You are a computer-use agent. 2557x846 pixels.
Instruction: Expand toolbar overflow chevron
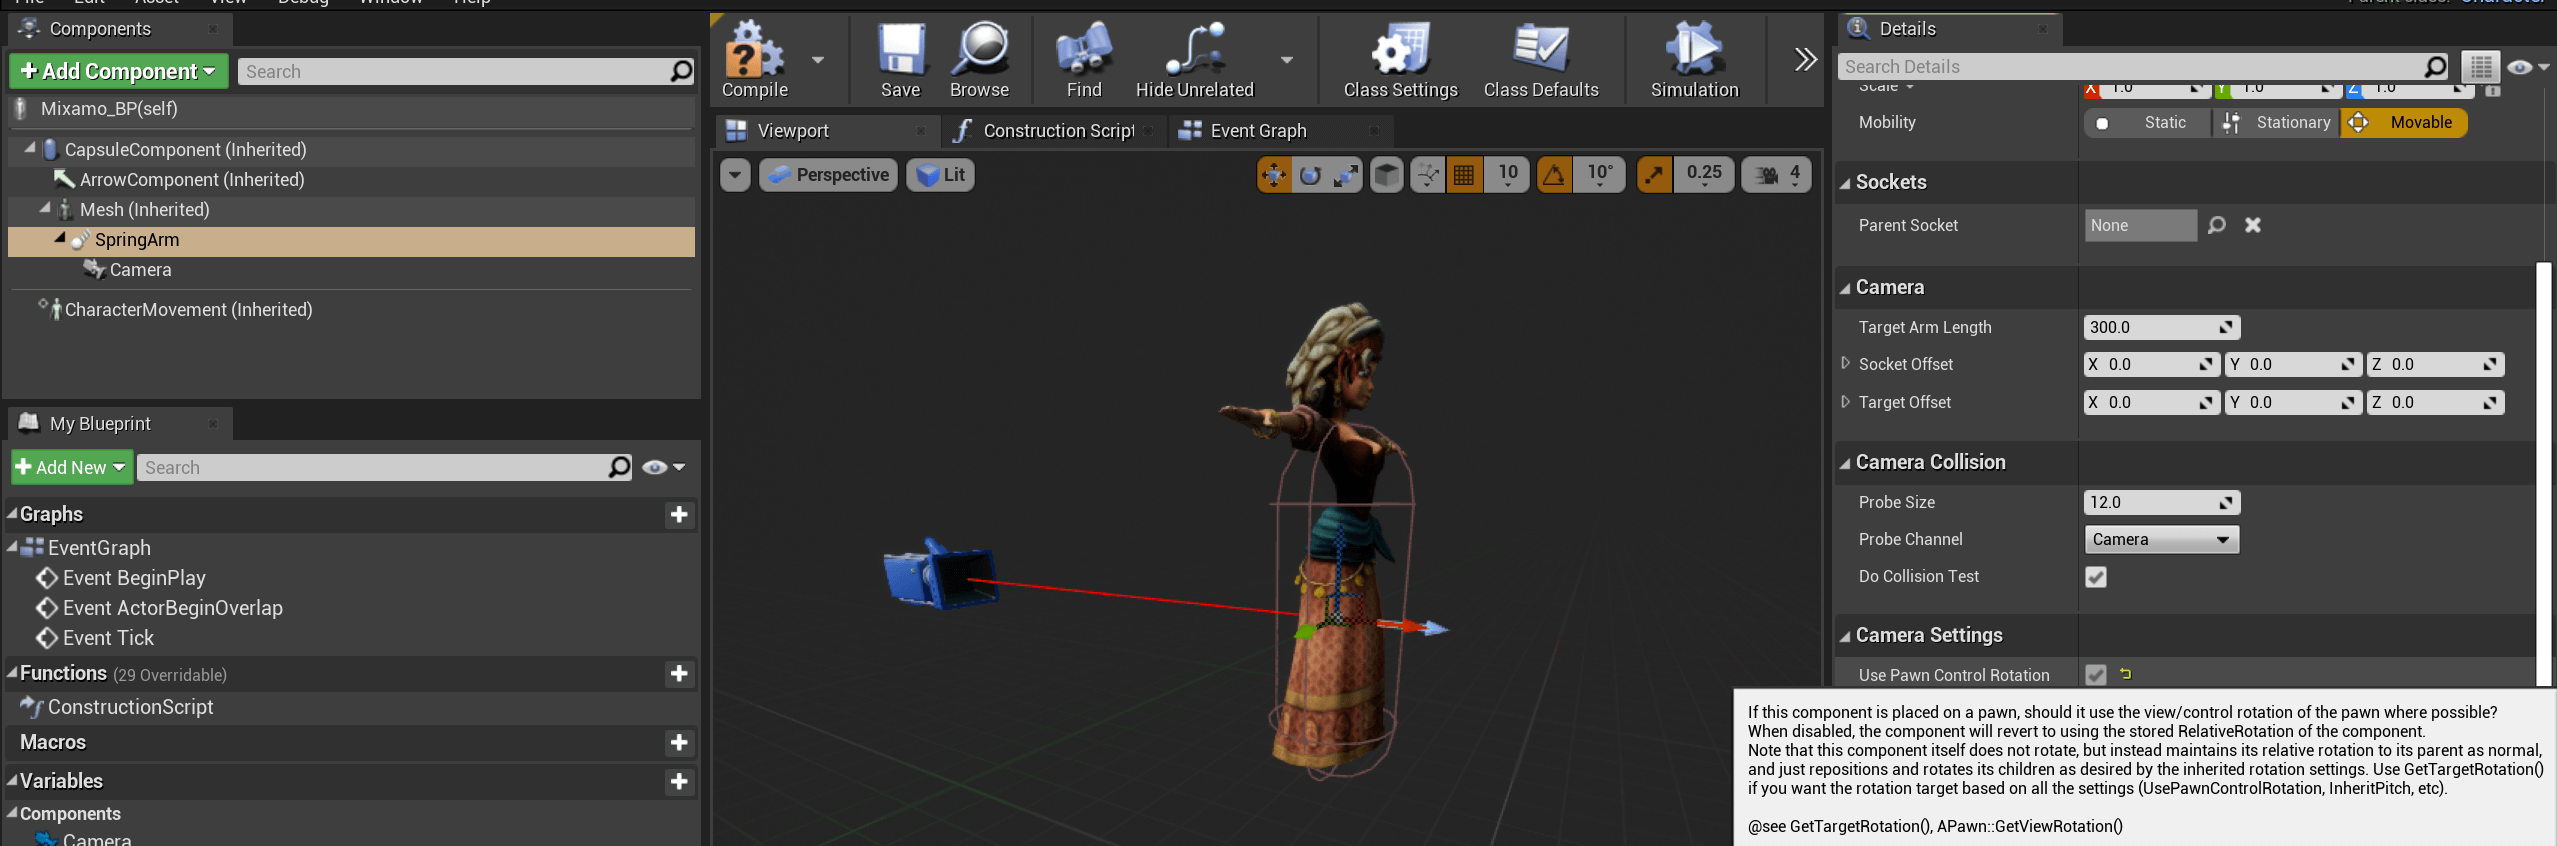pos(1805,60)
